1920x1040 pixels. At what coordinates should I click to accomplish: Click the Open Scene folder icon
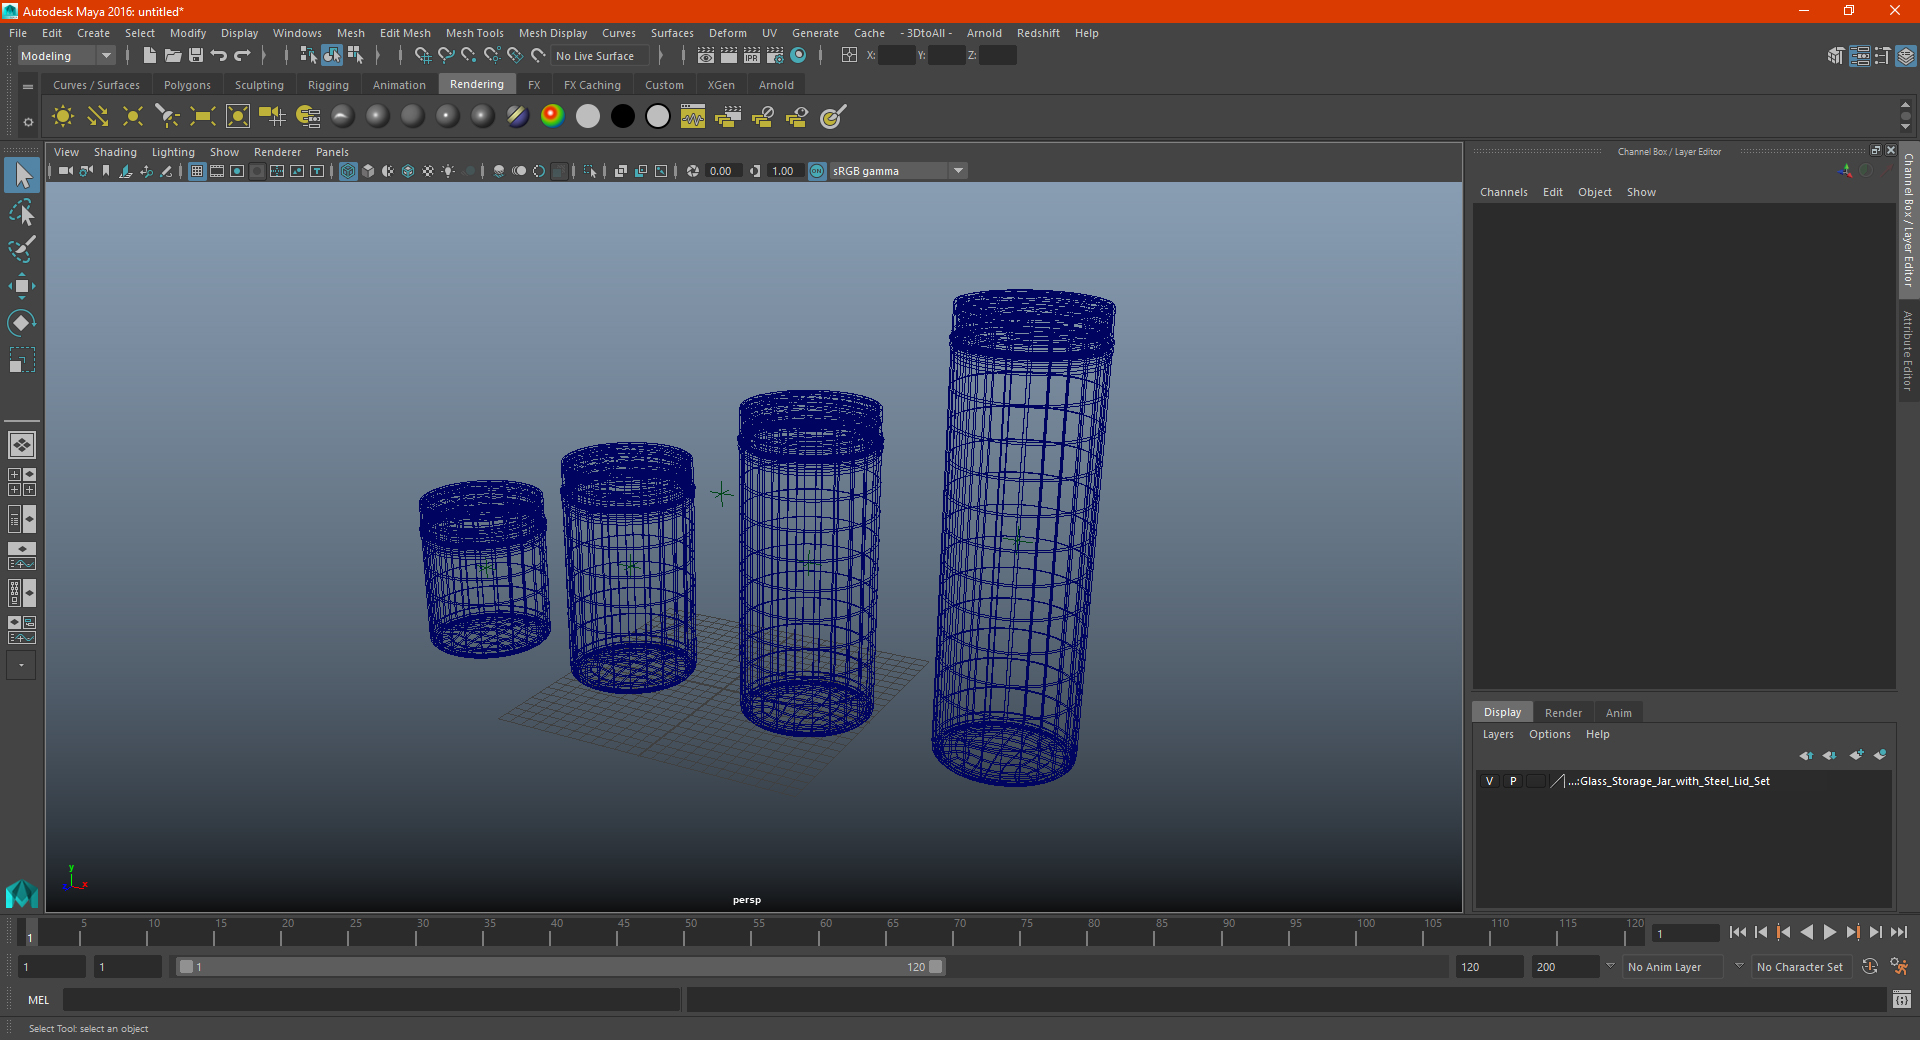pos(173,55)
